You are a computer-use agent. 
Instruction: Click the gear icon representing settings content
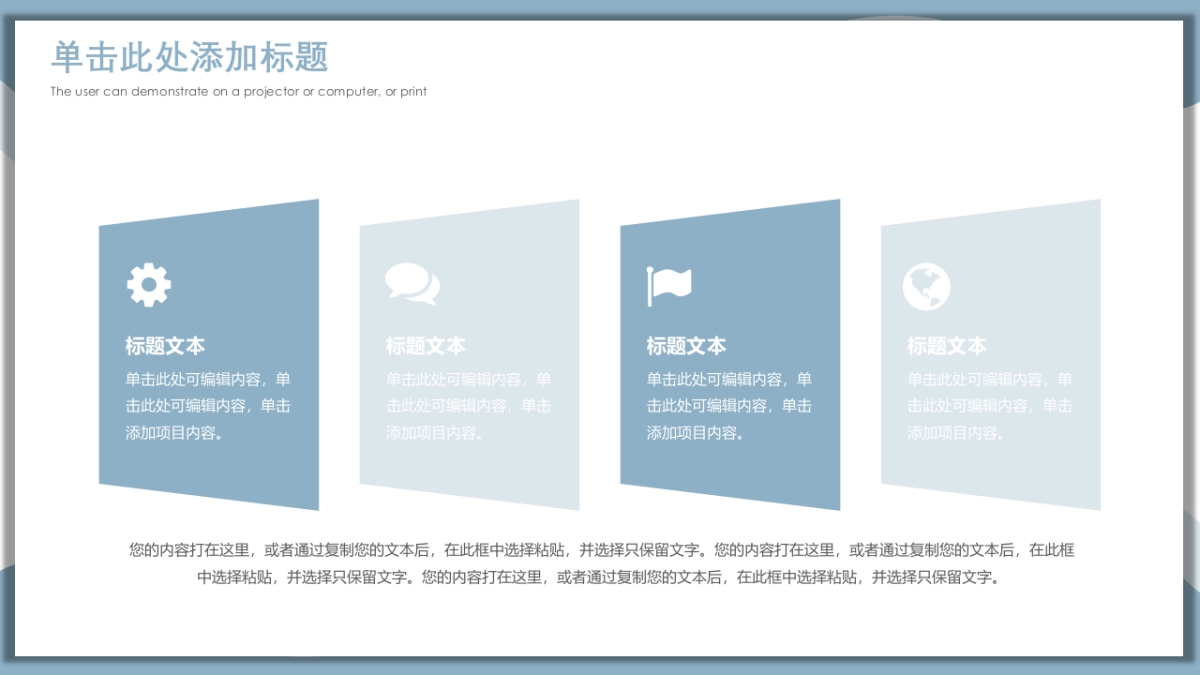point(148,282)
